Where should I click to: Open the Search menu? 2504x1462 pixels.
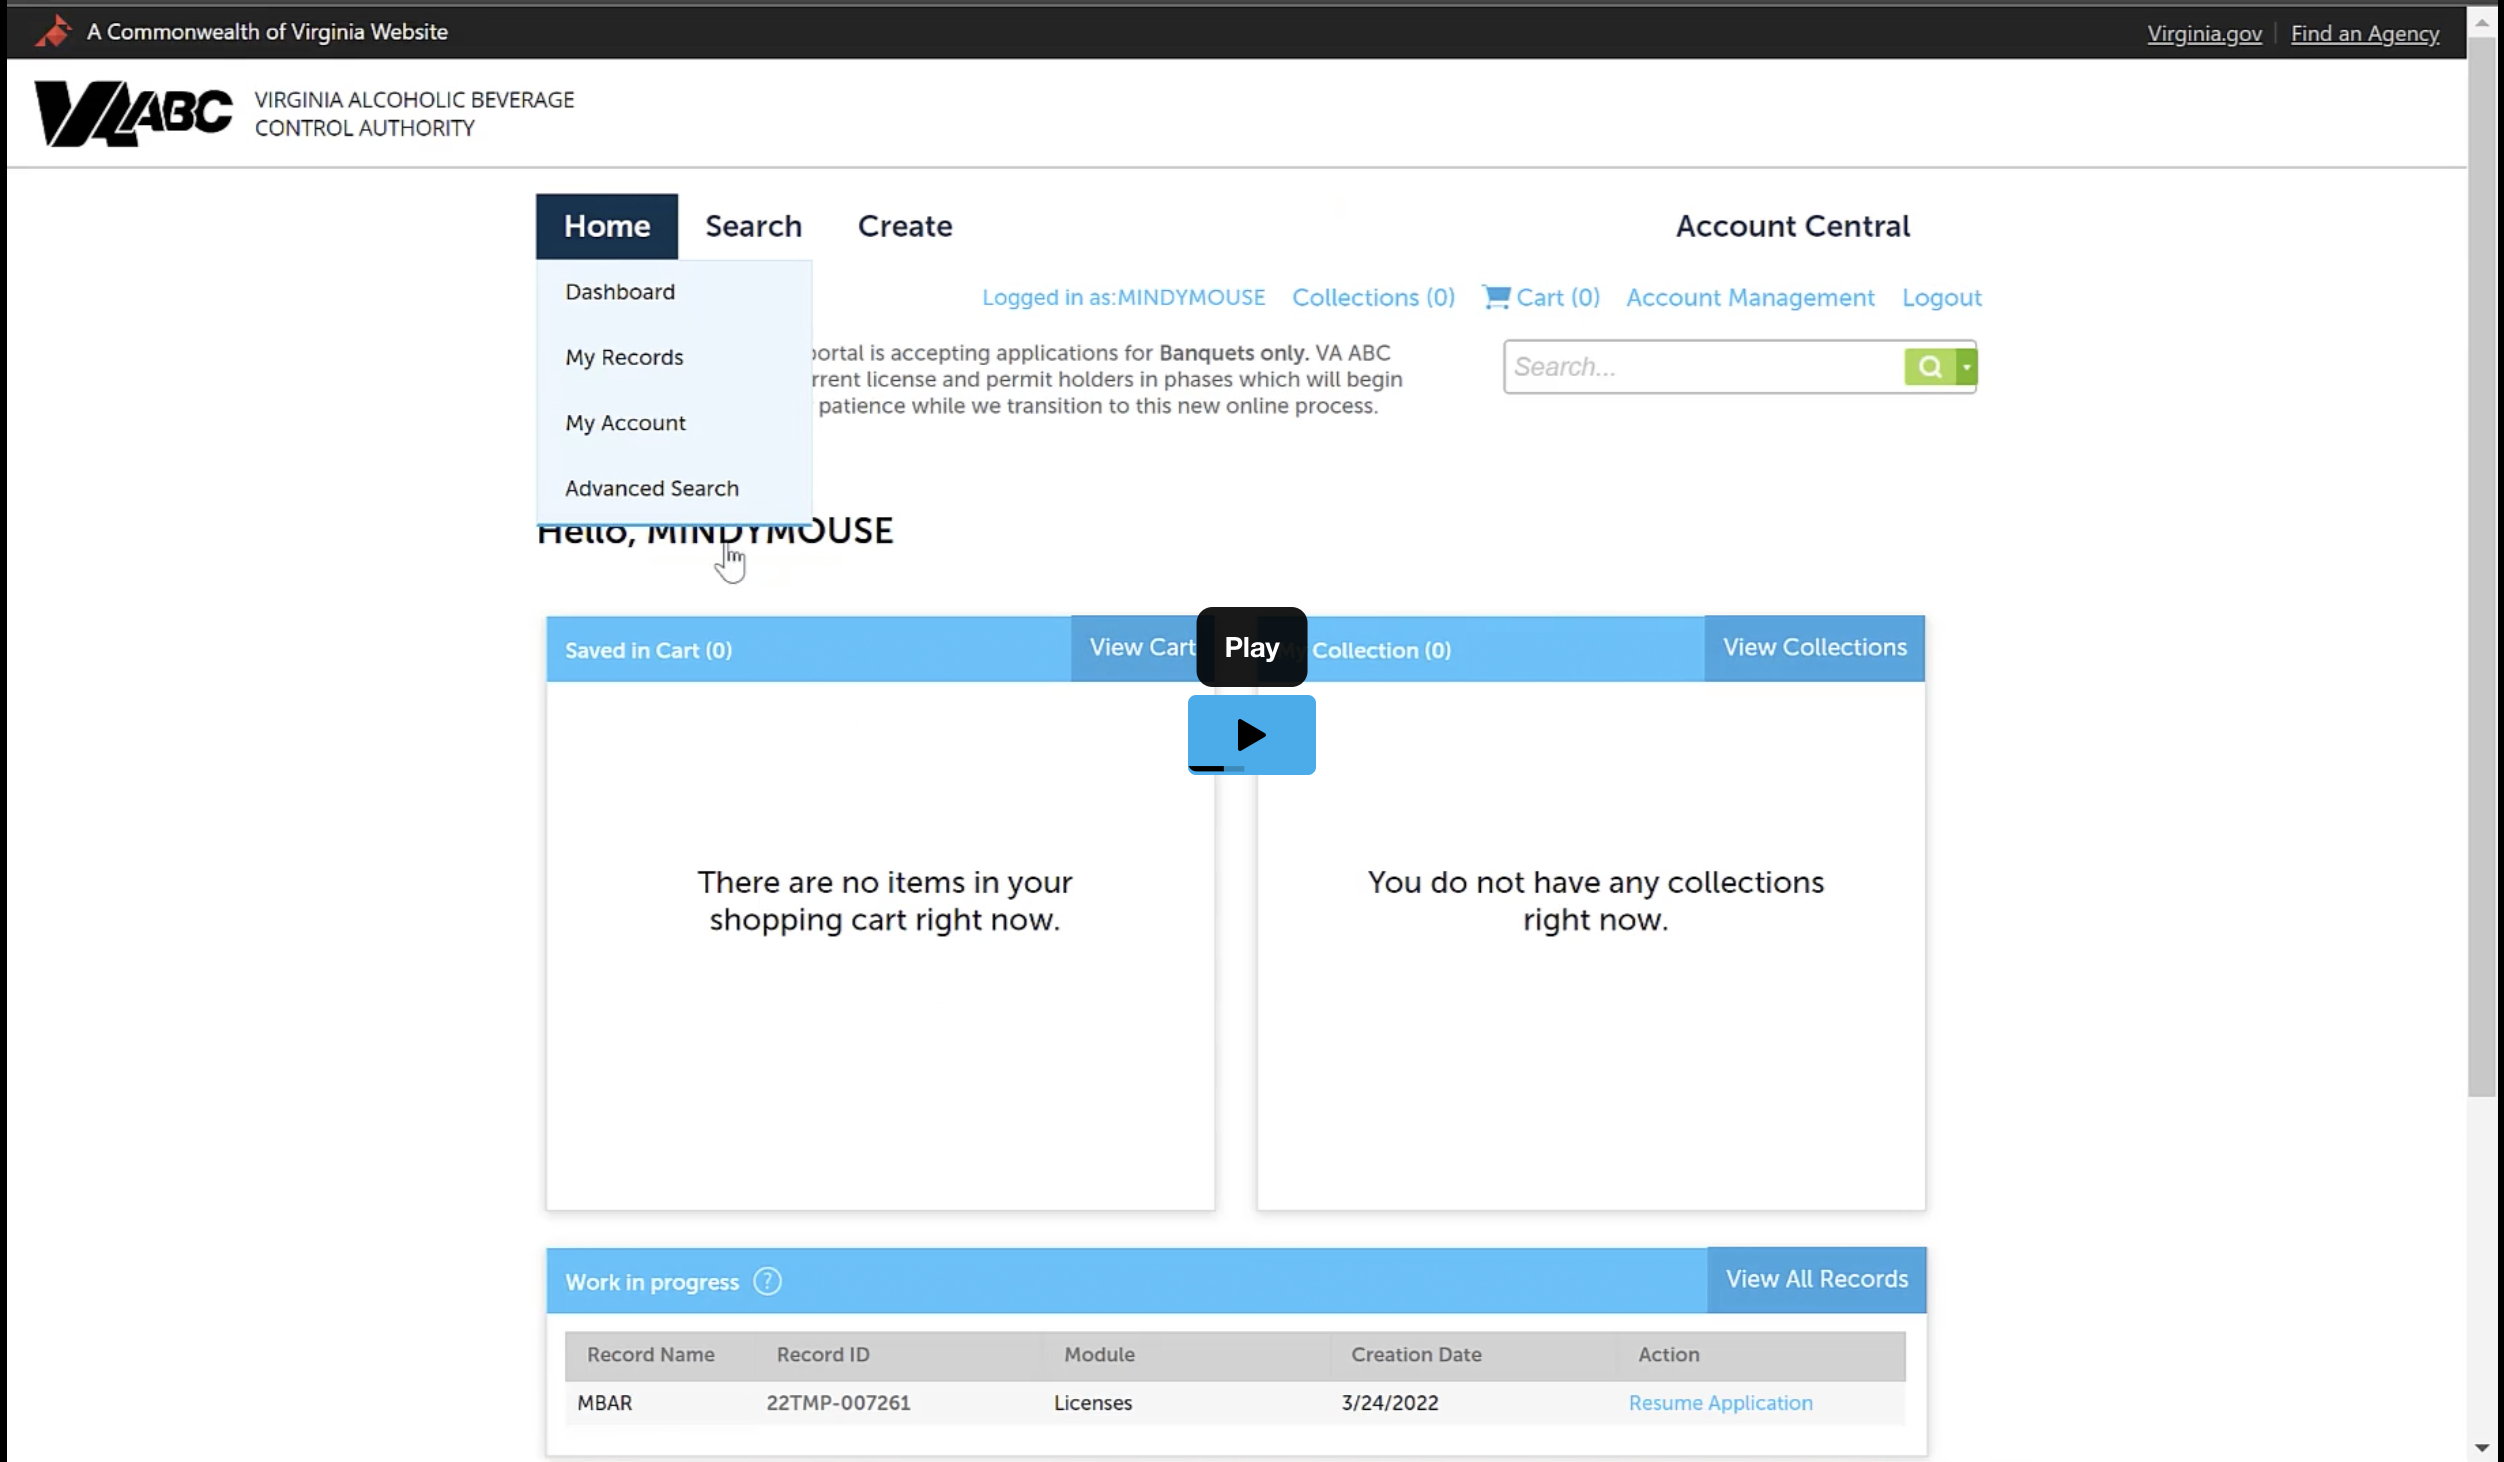(x=753, y=226)
